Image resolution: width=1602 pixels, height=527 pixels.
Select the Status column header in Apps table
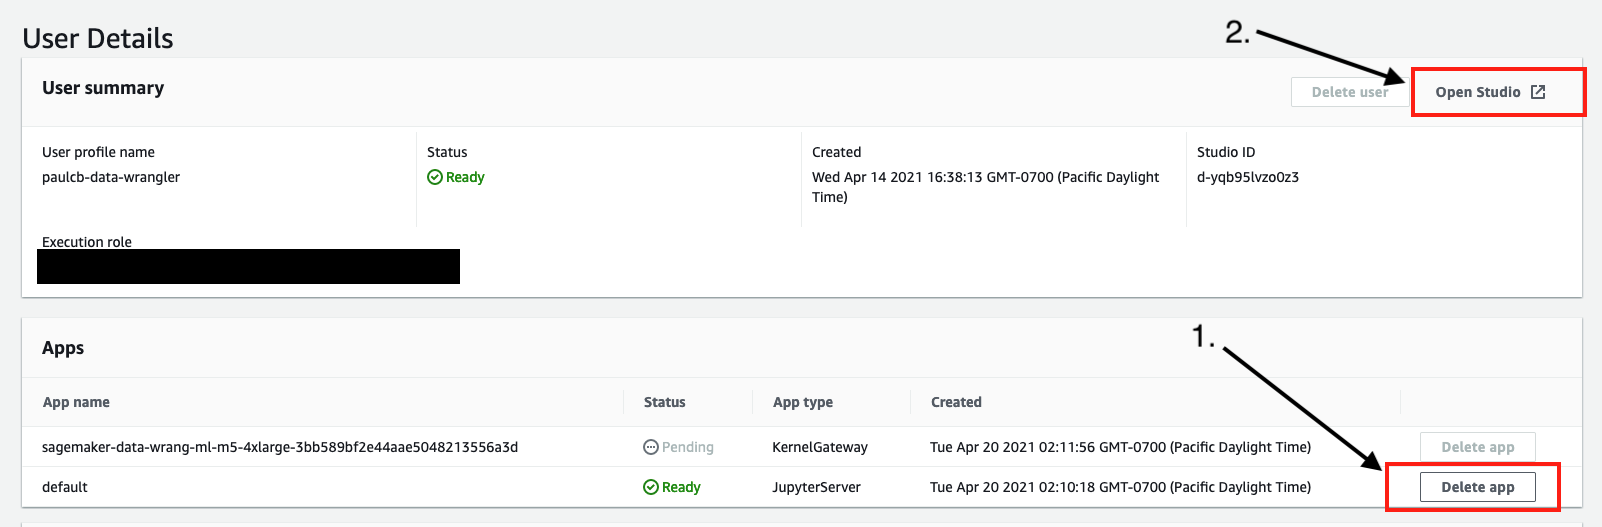pos(664,402)
